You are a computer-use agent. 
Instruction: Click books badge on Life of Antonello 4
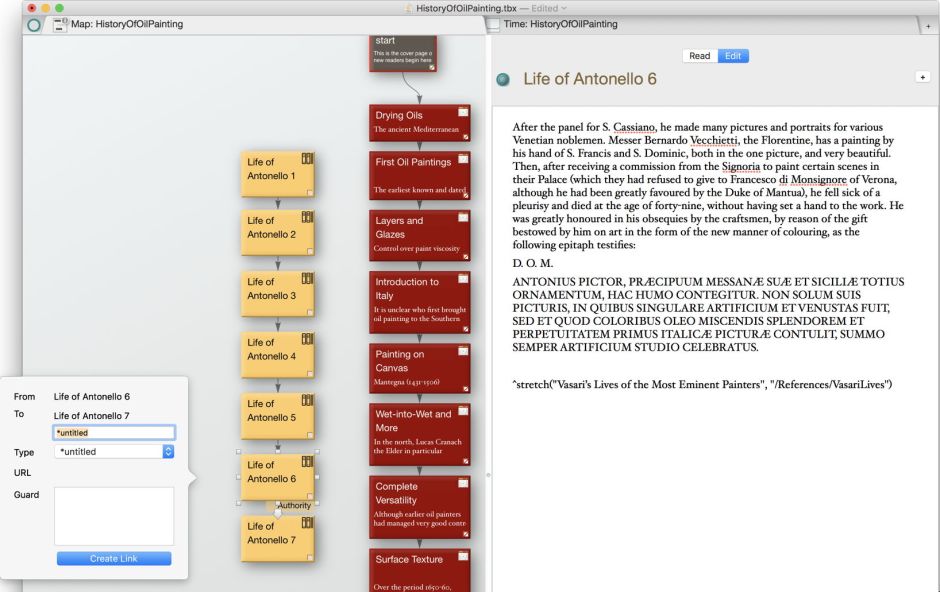[x=307, y=340]
